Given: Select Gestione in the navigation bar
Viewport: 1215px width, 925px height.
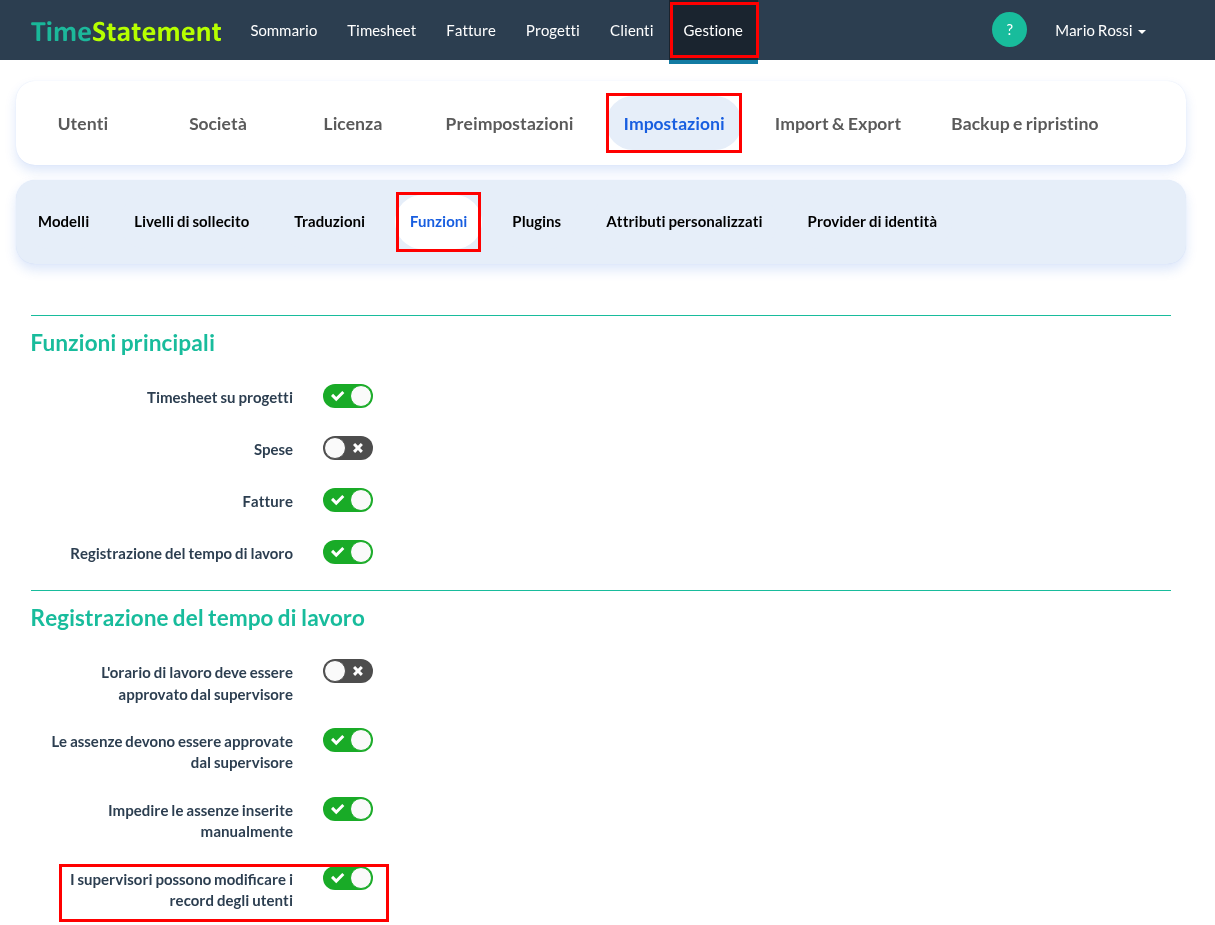Looking at the screenshot, I should pyautogui.click(x=713, y=31).
